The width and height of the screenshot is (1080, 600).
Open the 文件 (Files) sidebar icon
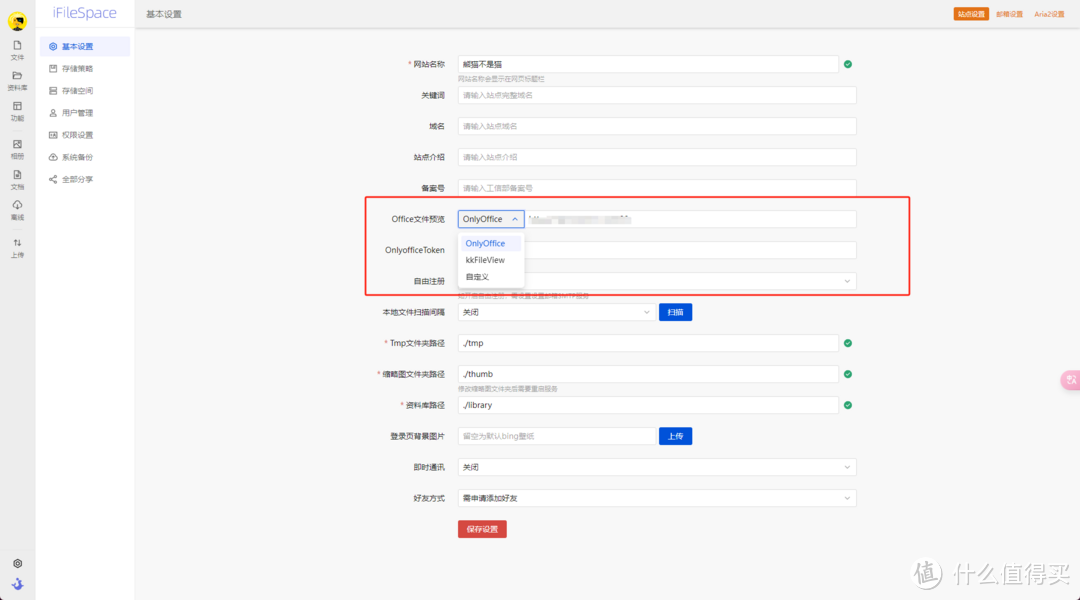tap(17, 49)
